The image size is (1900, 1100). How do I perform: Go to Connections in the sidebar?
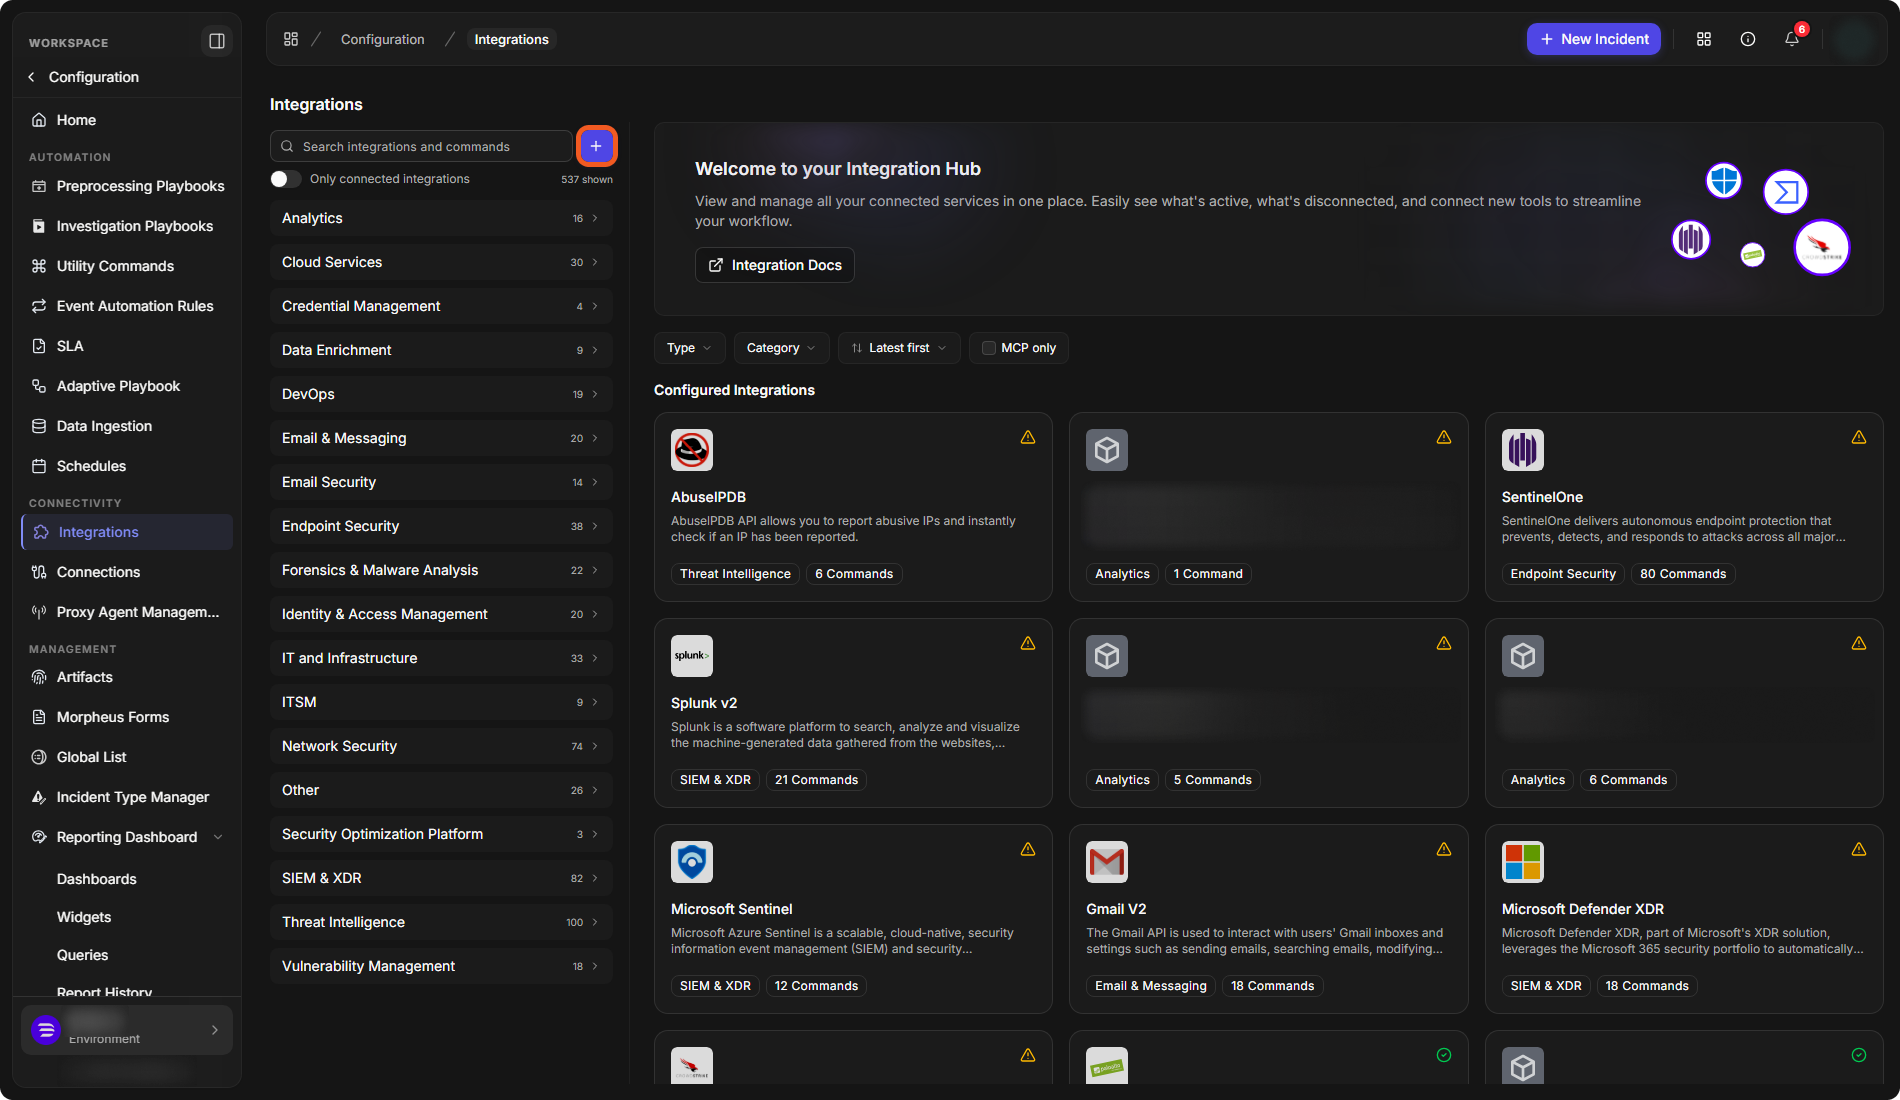pyautogui.click(x=126, y=572)
